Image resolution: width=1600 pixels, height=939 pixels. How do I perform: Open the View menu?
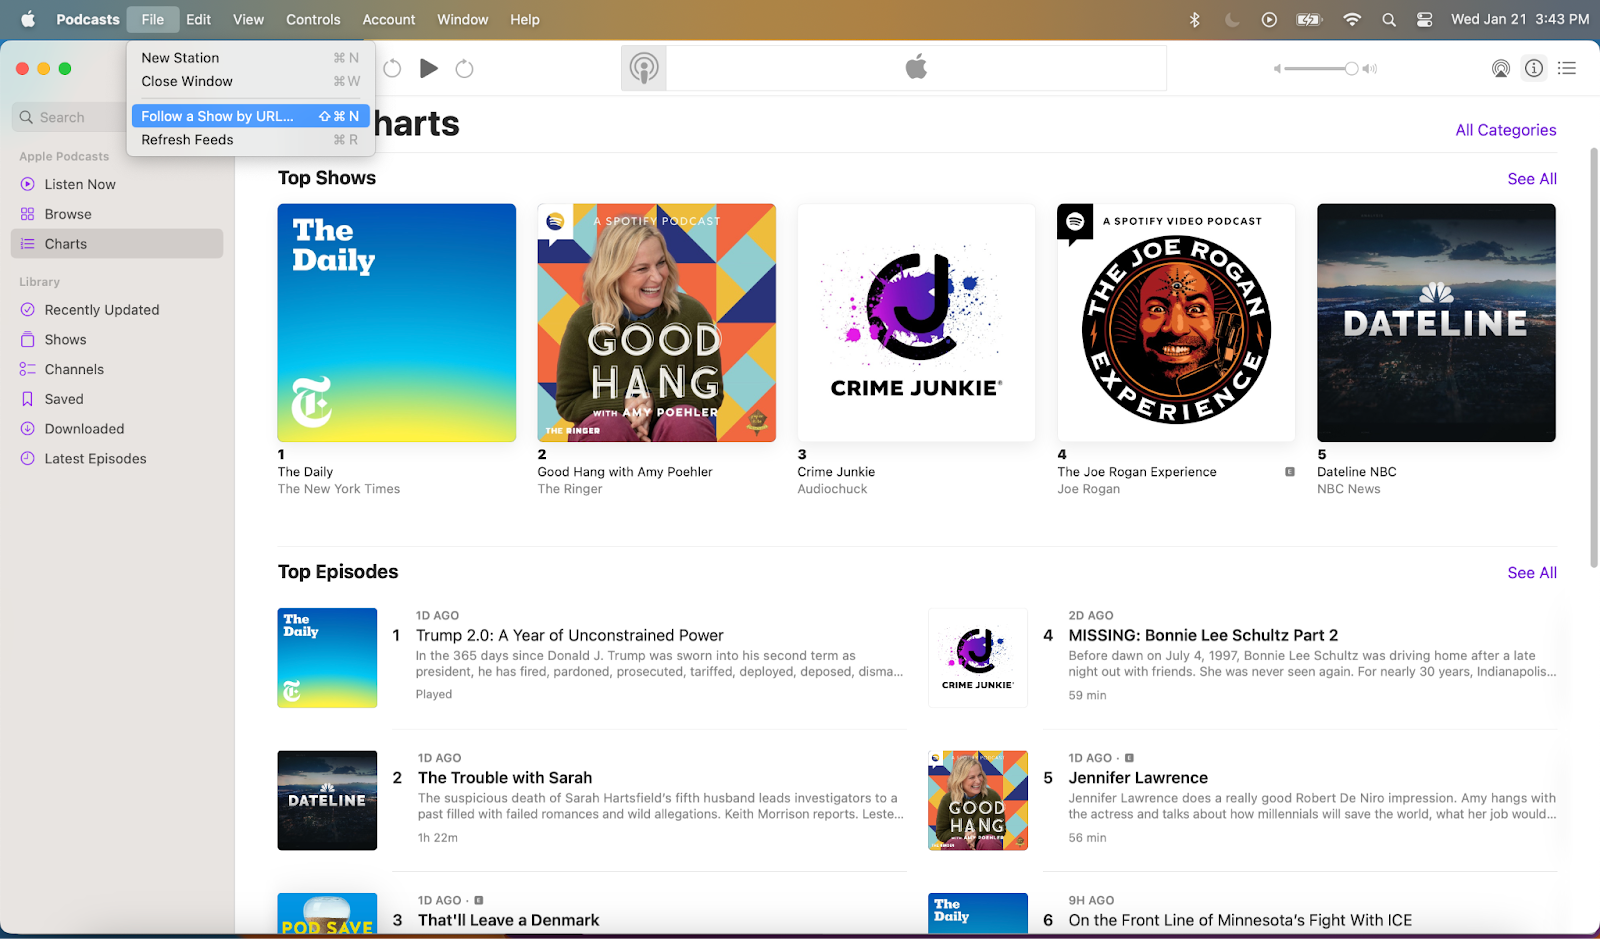click(248, 19)
